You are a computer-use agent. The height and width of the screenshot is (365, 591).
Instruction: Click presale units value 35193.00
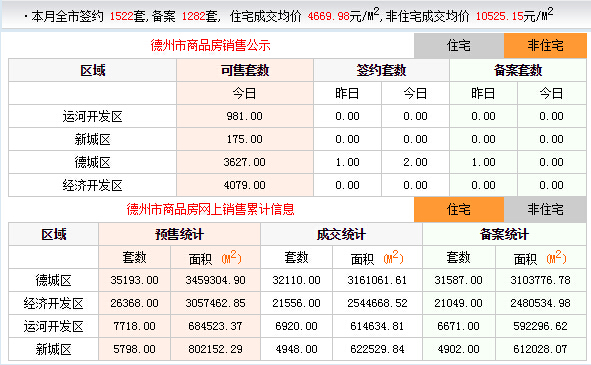click(x=135, y=280)
